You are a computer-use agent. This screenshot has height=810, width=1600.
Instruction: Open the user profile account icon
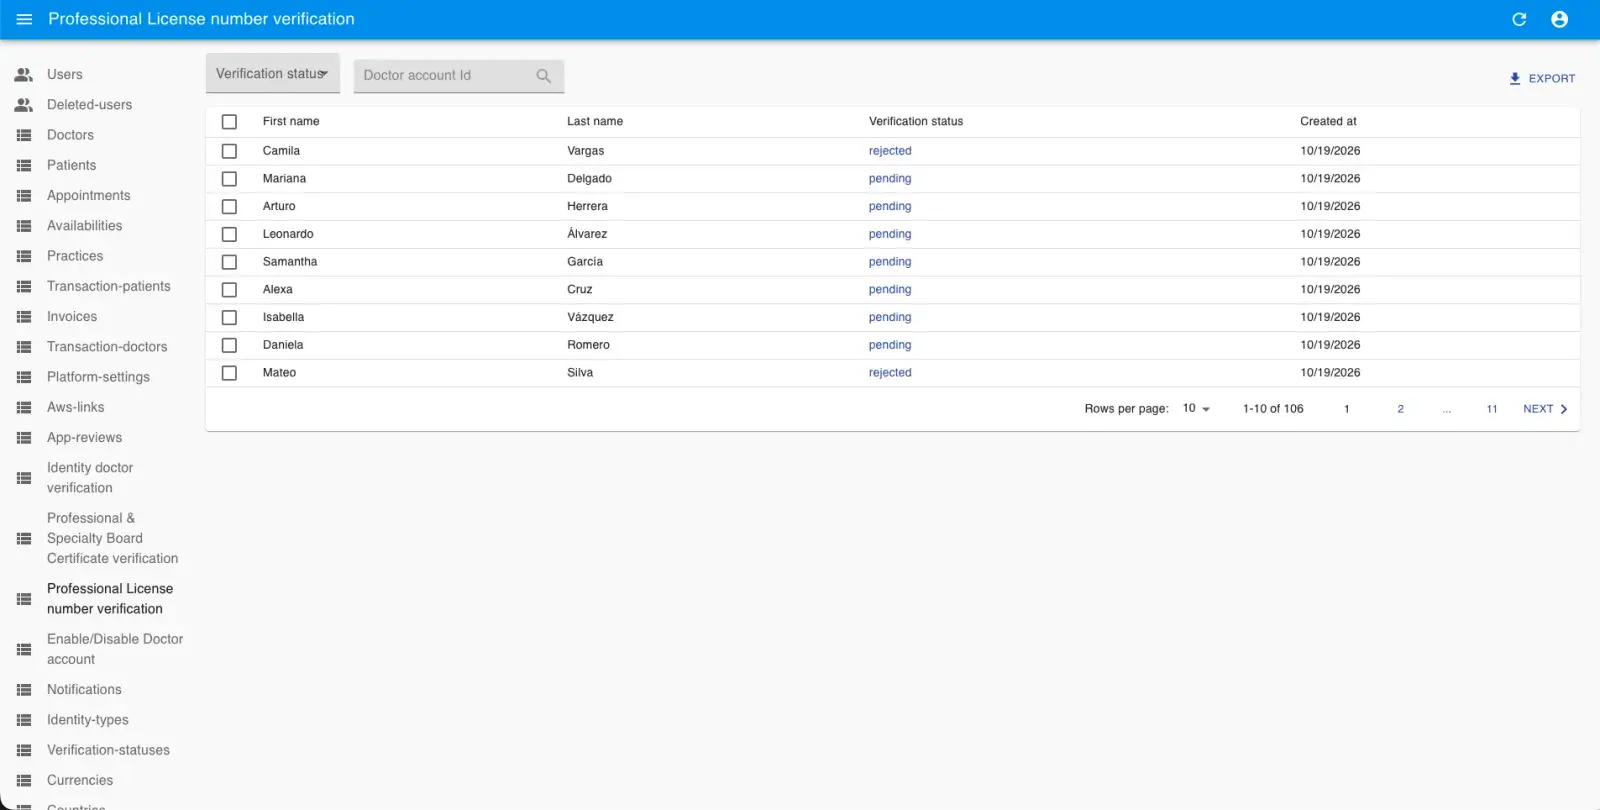pos(1559,19)
